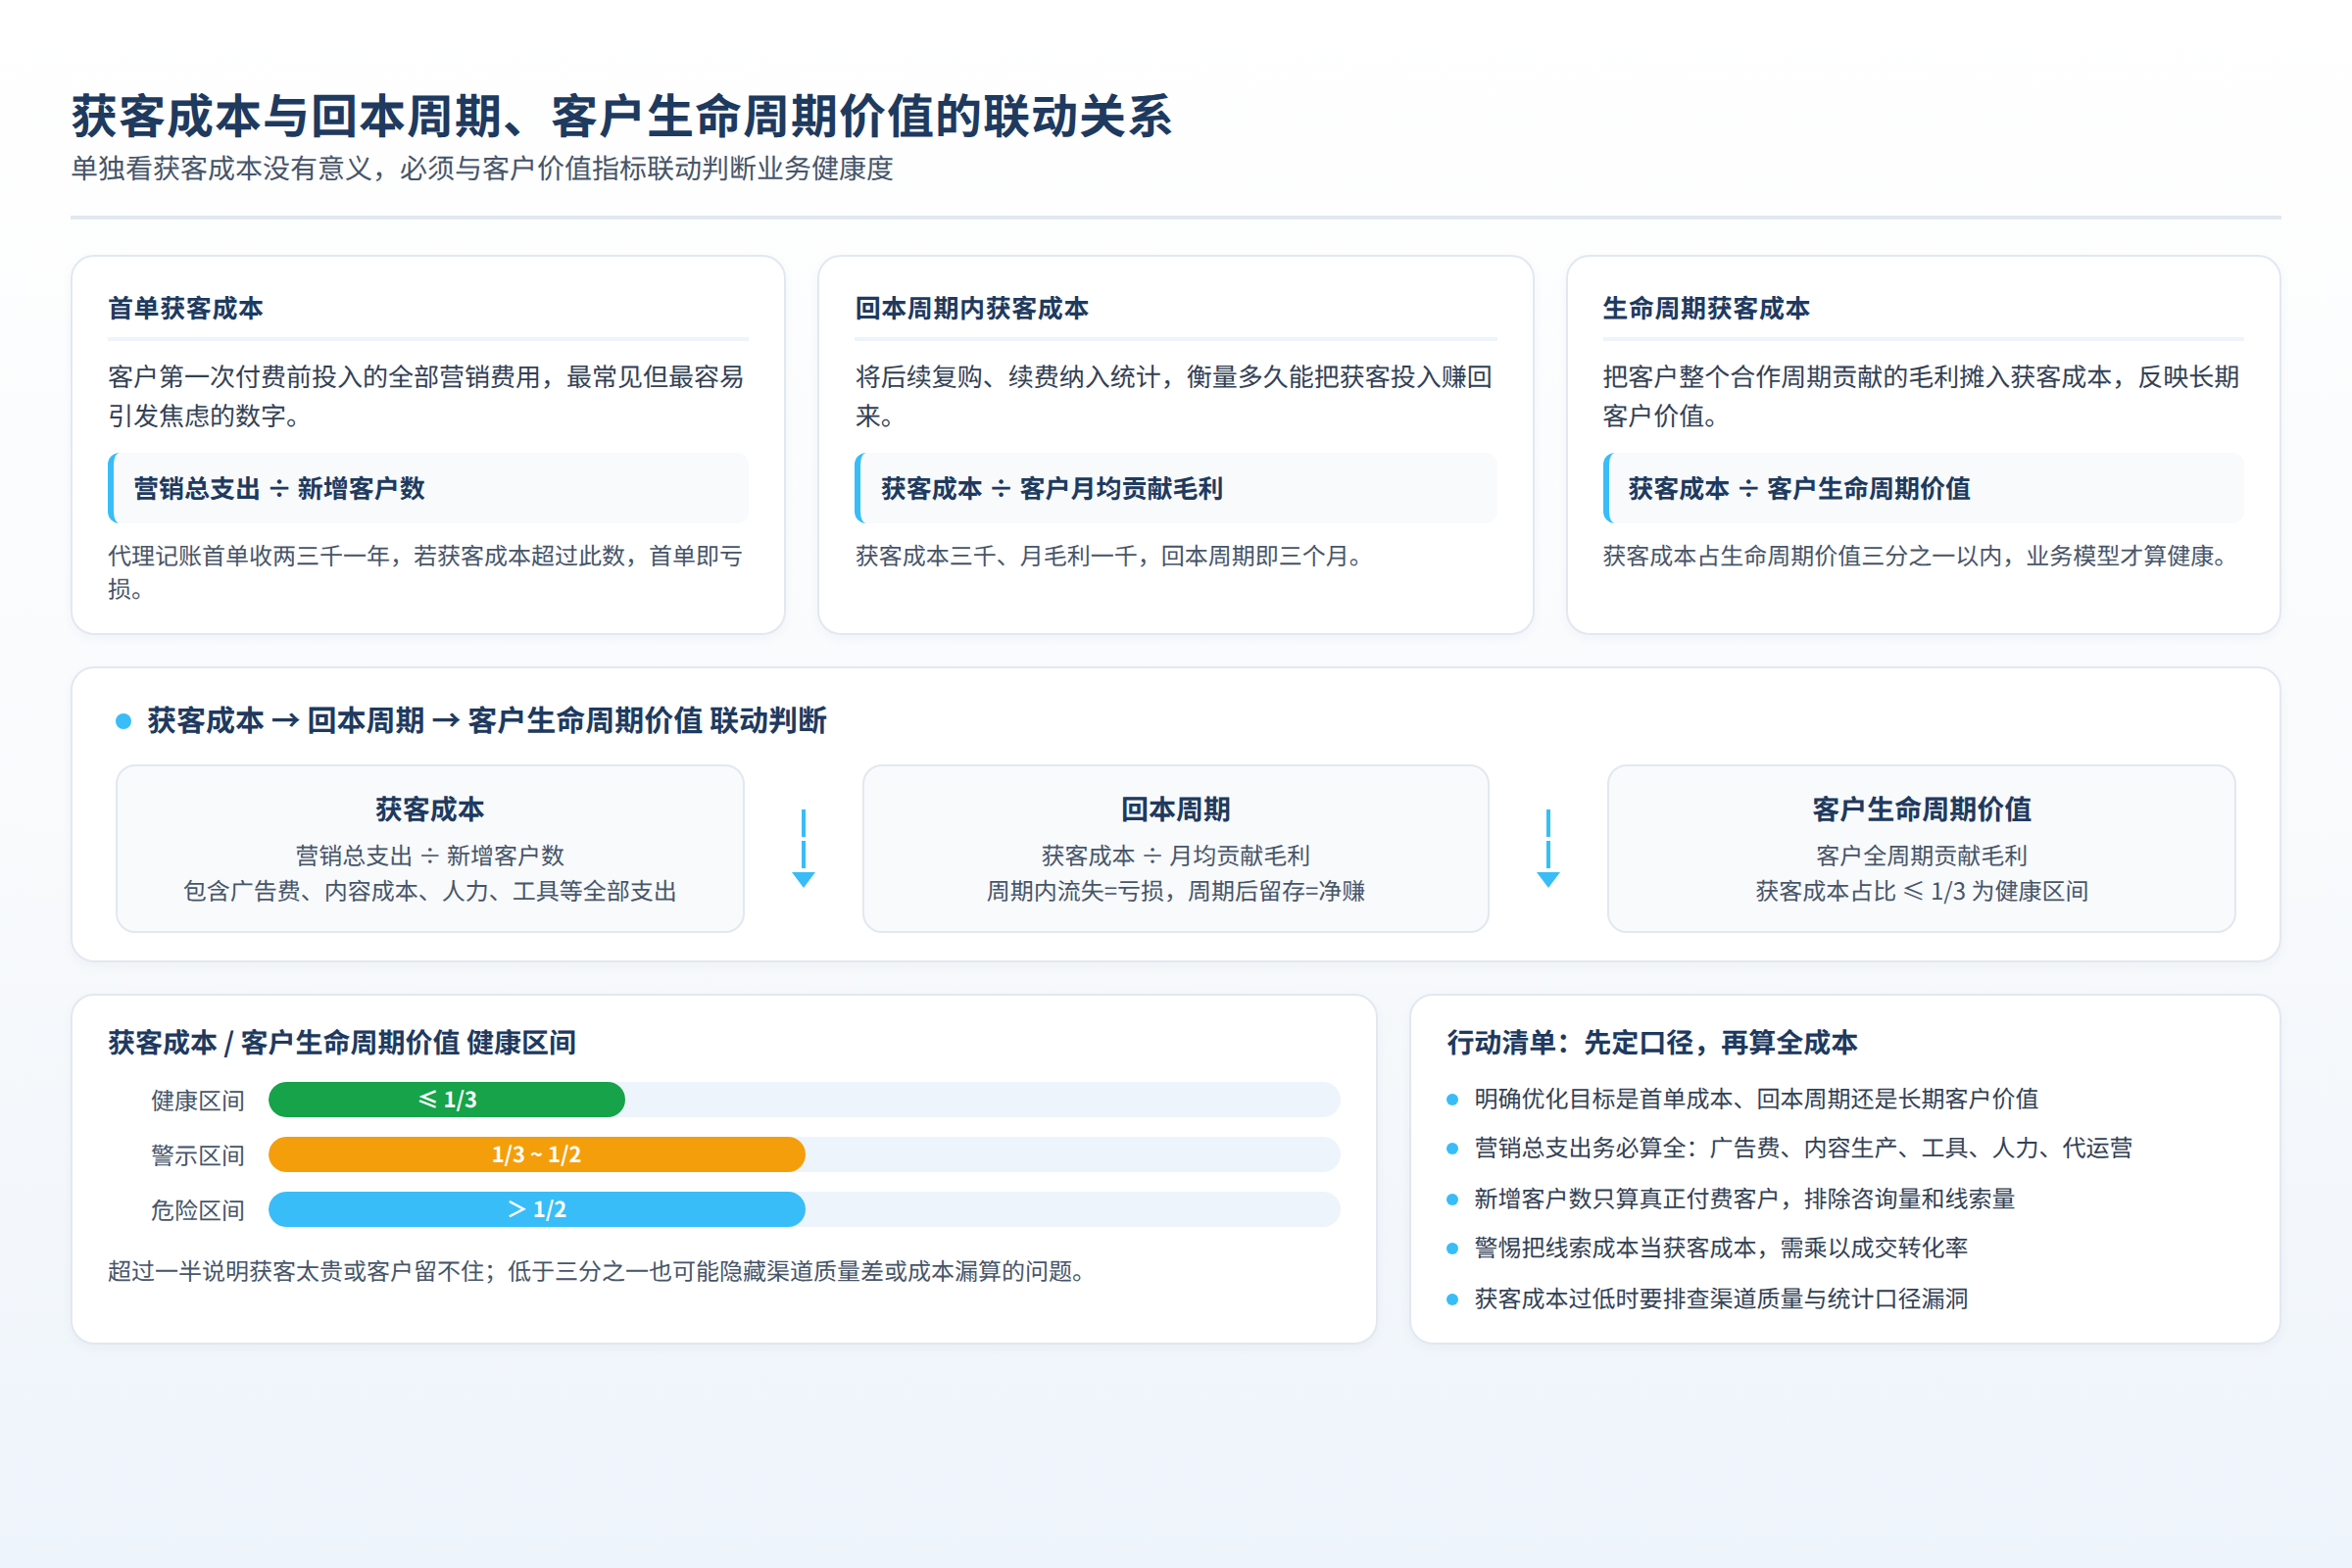Click formula box 营销总支出 ÷ 新增客户数
This screenshot has width=2352, height=1568.
[x=428, y=488]
